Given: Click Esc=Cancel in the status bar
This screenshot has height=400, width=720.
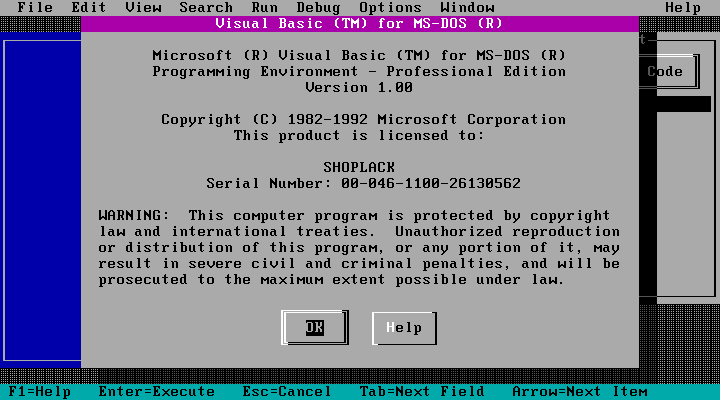Looking at the screenshot, I should pyautogui.click(x=287, y=392).
